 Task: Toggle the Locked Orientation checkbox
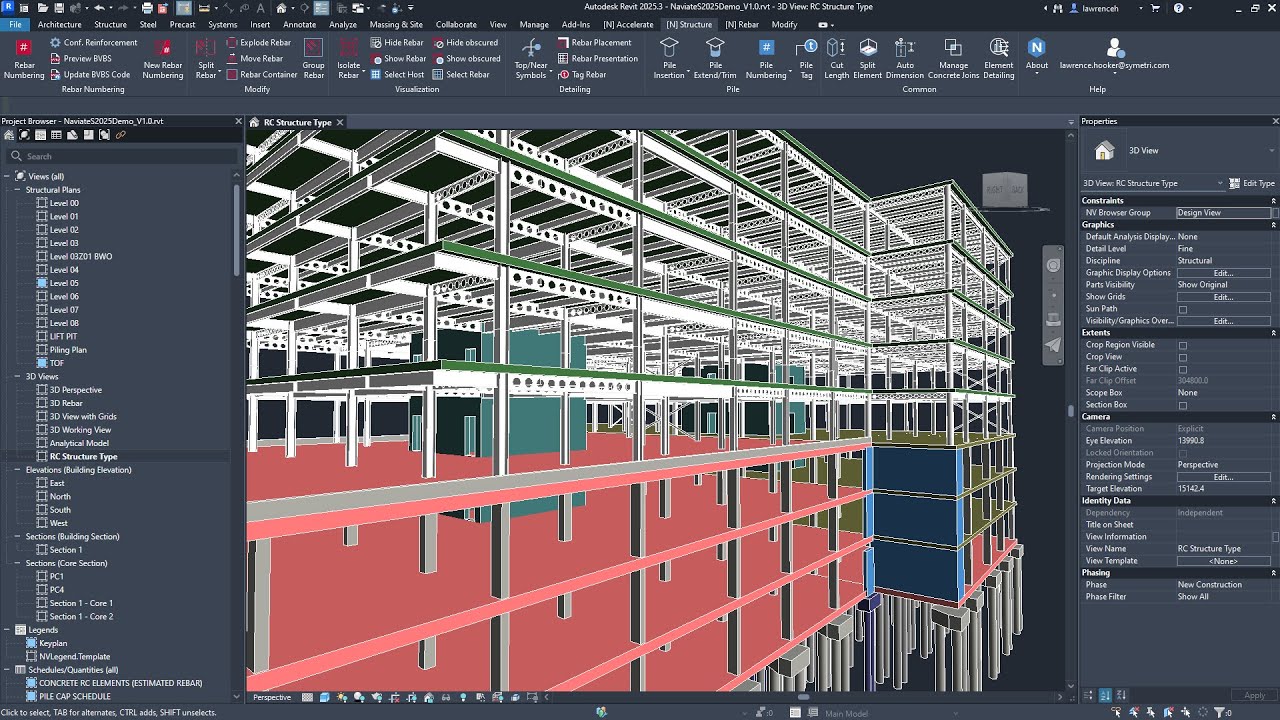(1183, 453)
